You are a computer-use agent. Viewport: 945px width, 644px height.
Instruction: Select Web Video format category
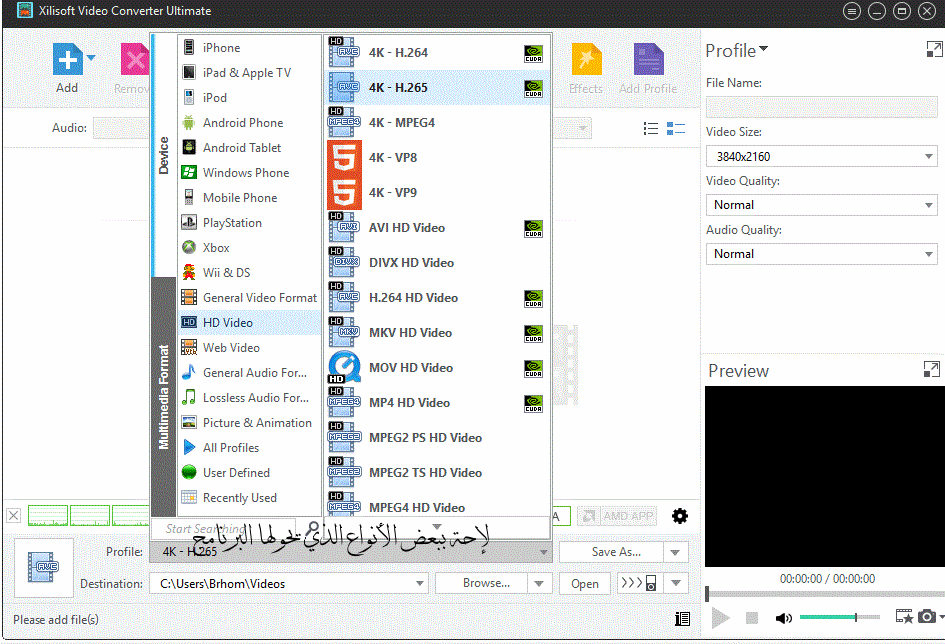[231, 348]
